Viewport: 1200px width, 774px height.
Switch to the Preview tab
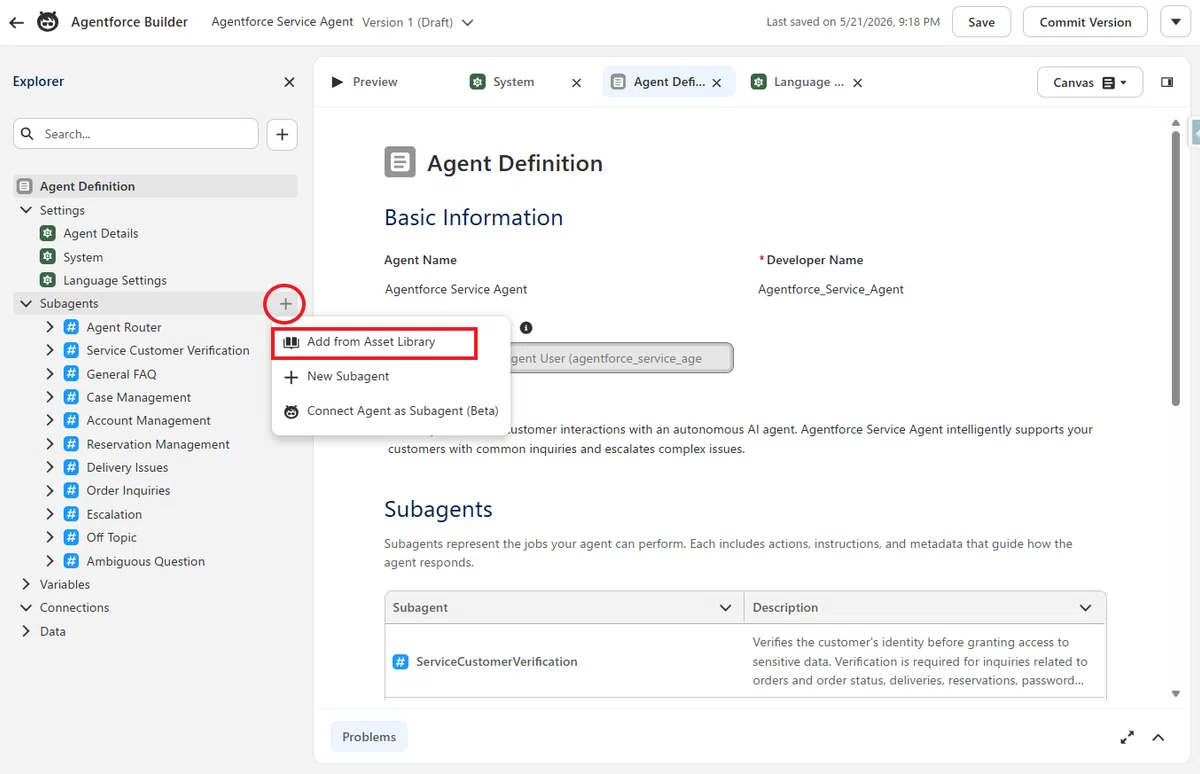click(x=364, y=82)
